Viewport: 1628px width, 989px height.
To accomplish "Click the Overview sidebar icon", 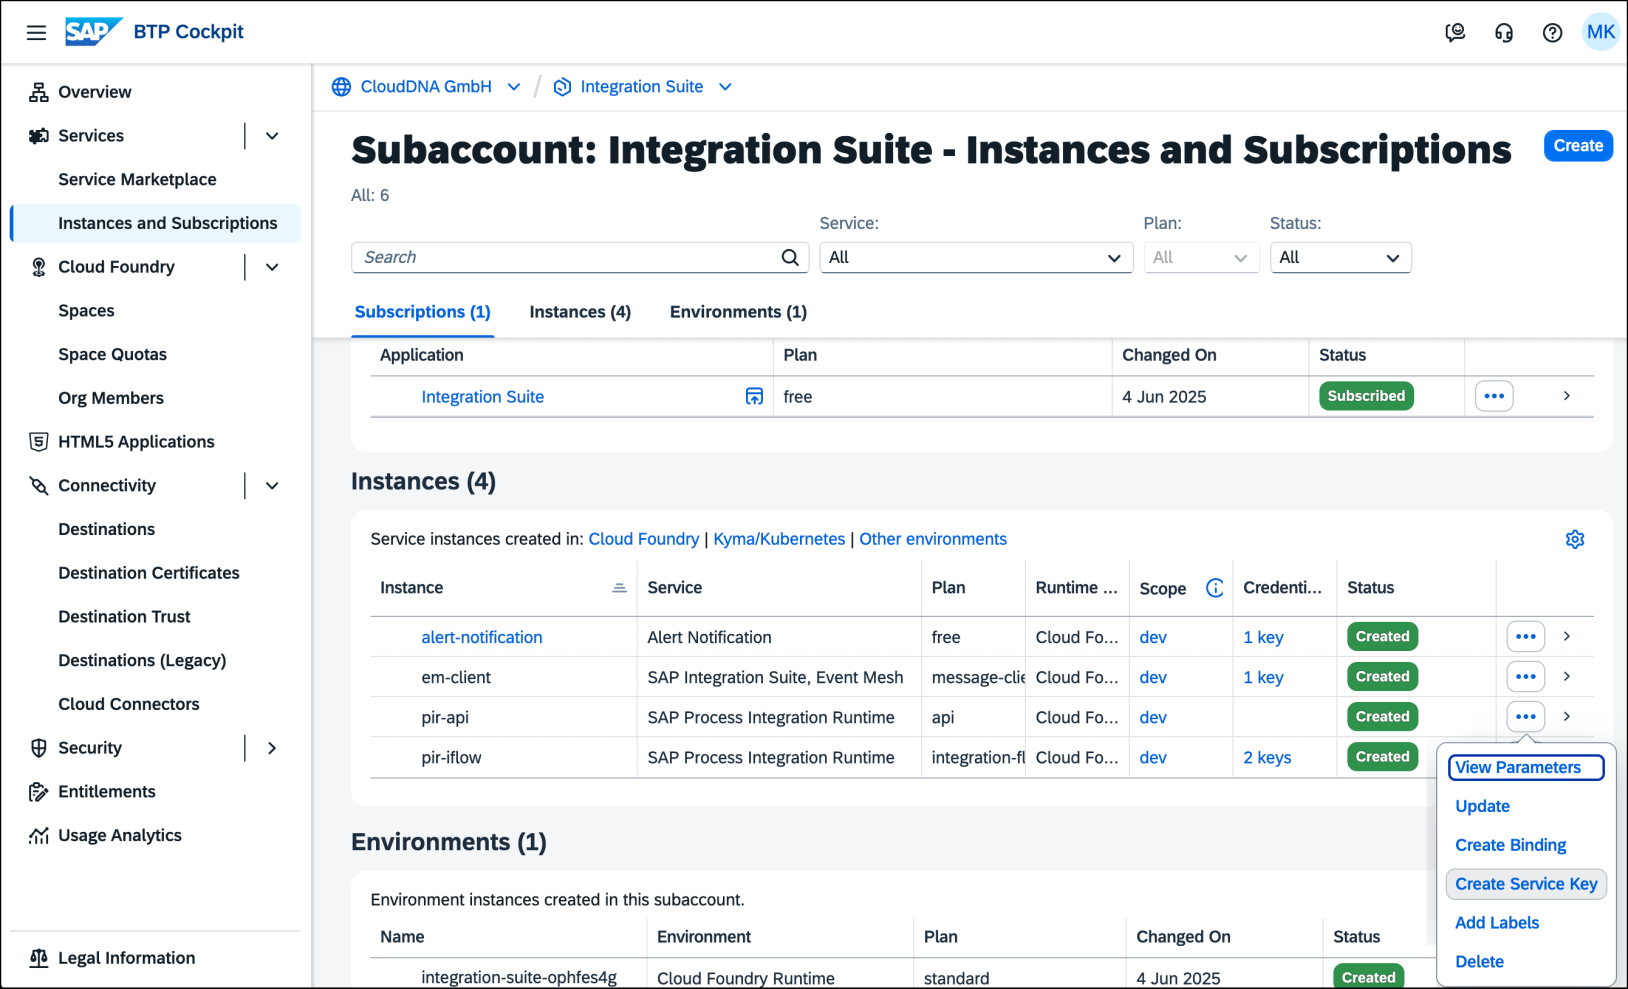I will tap(38, 92).
